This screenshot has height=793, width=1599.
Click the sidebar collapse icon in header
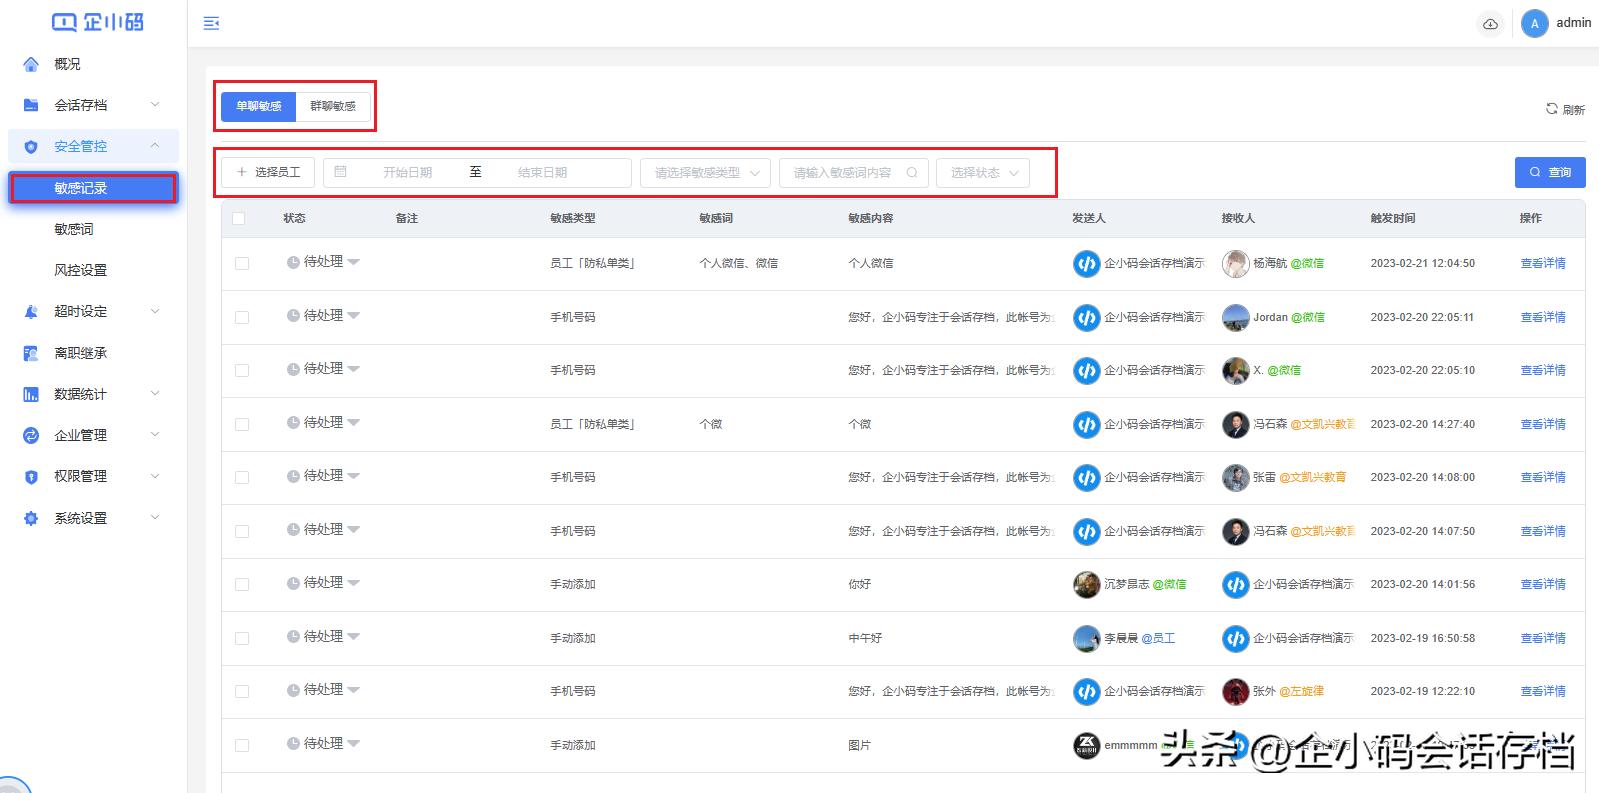[x=211, y=23]
